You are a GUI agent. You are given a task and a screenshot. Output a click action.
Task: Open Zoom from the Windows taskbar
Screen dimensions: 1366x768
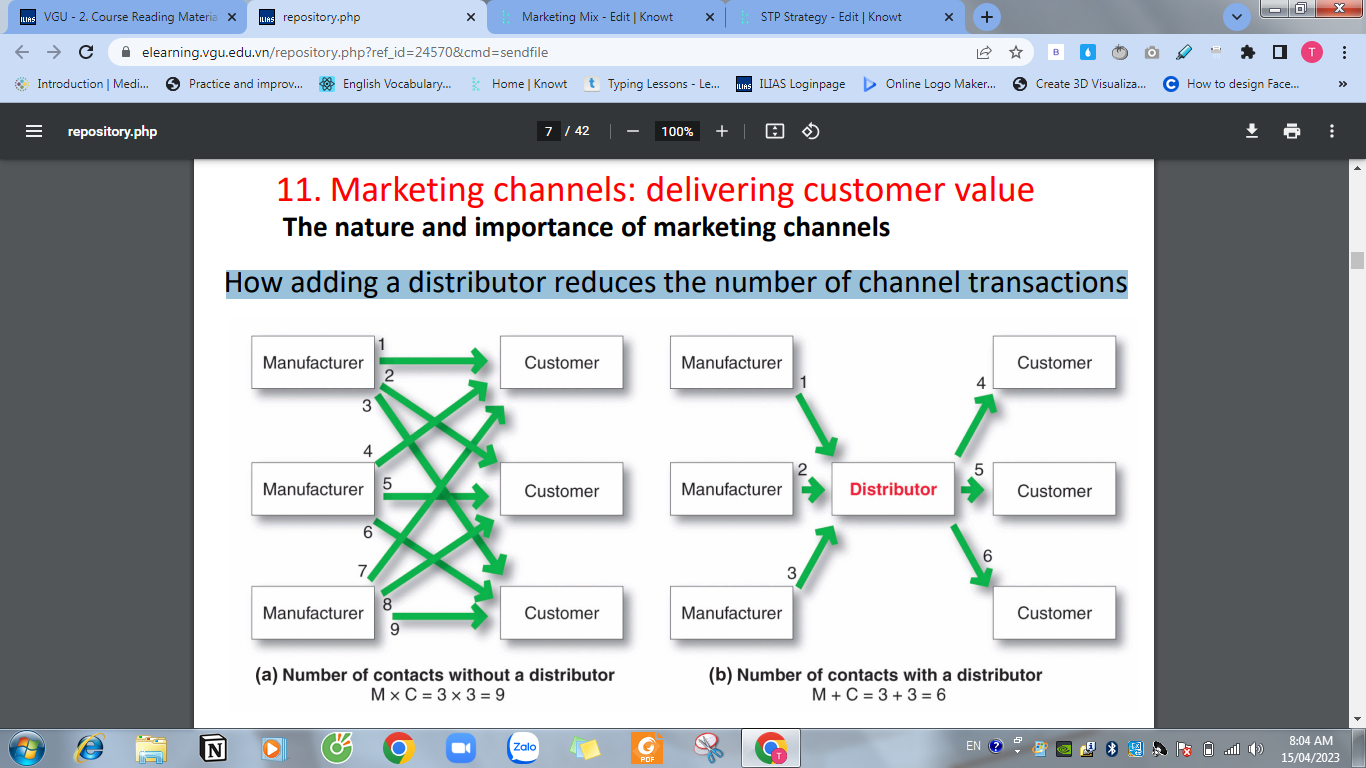click(x=460, y=747)
